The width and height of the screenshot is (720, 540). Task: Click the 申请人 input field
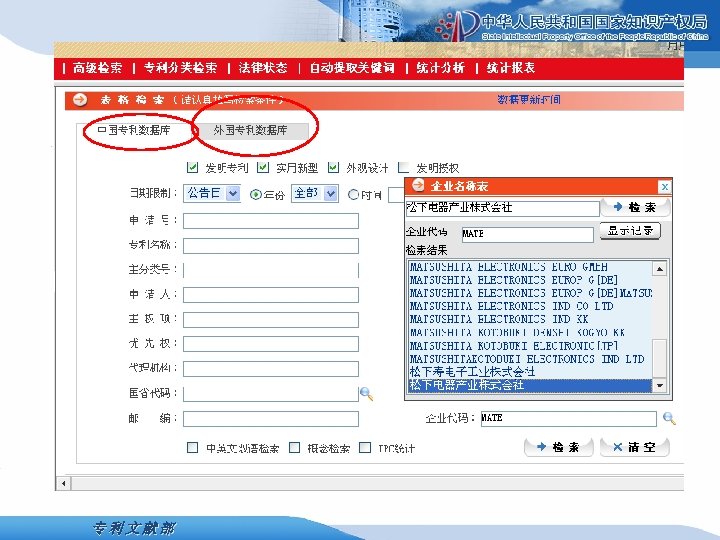271,295
